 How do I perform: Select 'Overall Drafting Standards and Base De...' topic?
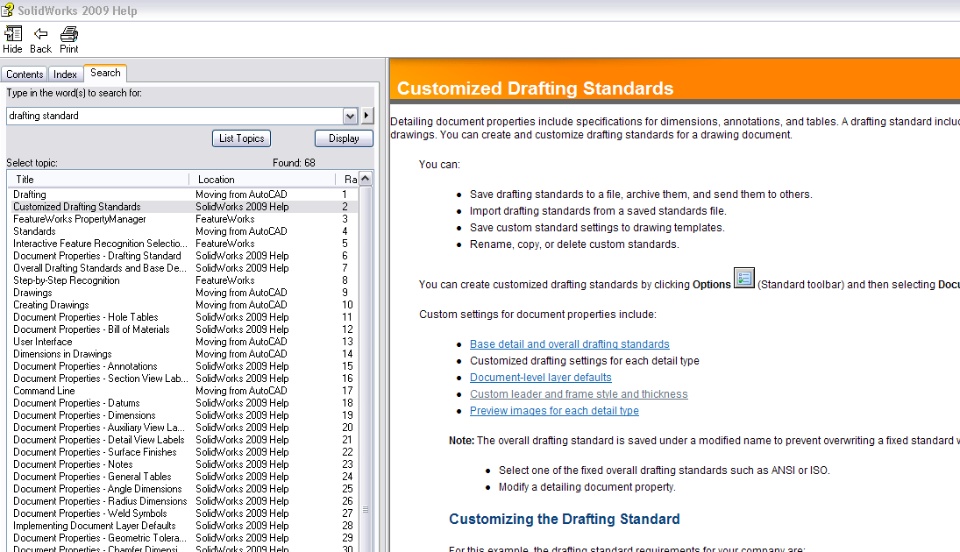[184, 267]
